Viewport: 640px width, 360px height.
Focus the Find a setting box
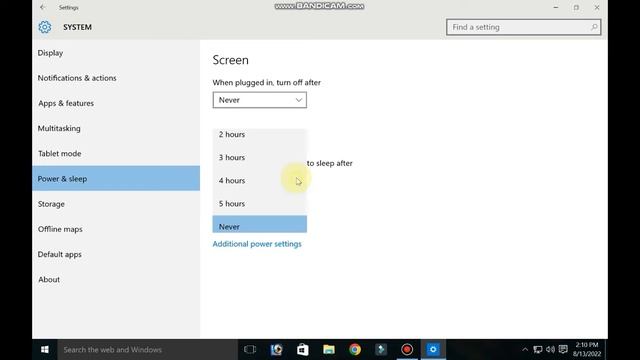[x=523, y=27]
